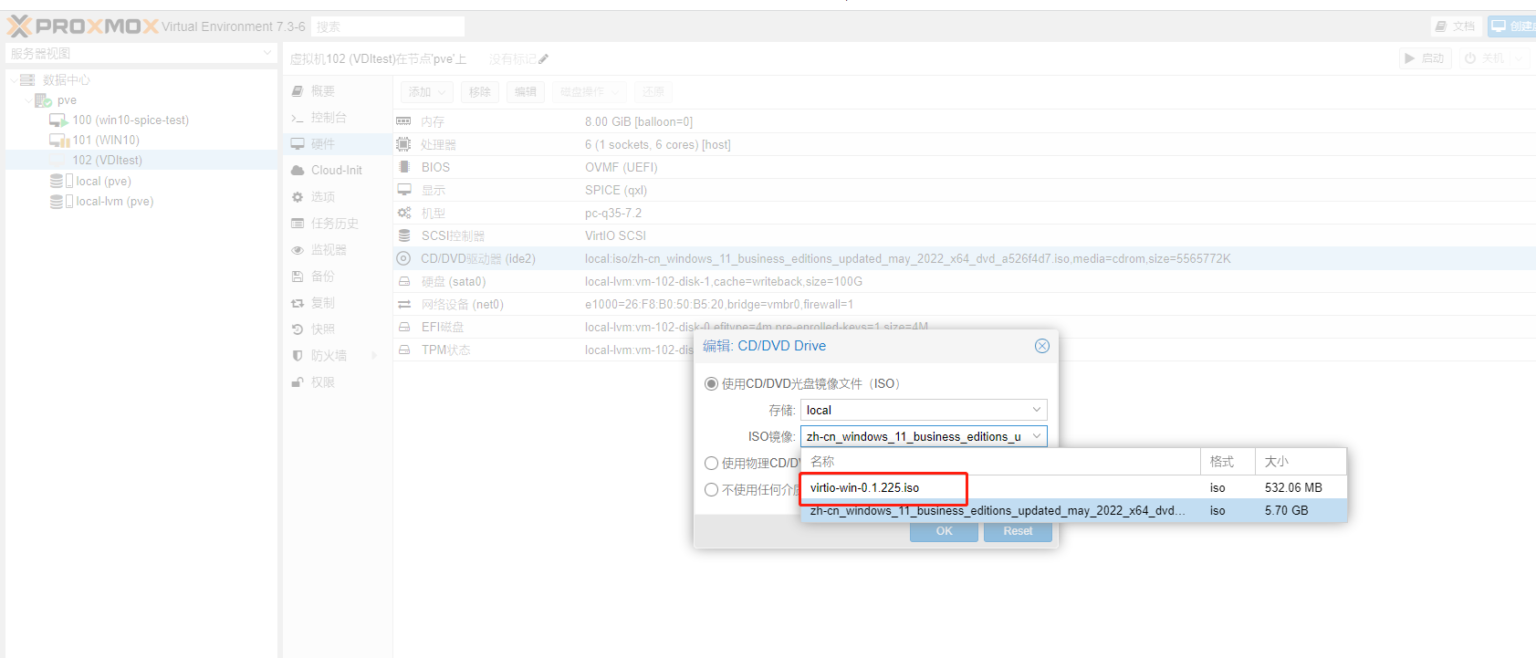Expand the 服务器视图 view selector dropdown
The image size is (1536, 658).
click(140, 53)
